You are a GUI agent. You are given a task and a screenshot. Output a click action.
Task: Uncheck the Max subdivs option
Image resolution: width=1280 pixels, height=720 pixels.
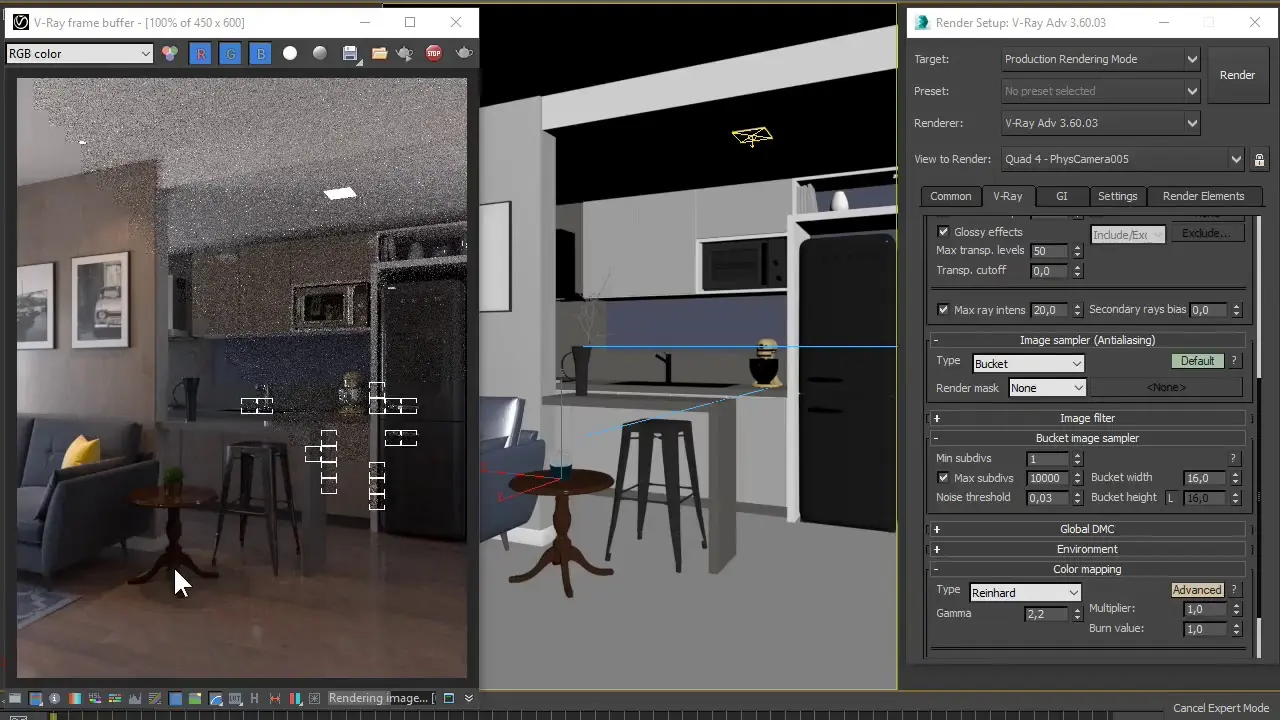click(943, 478)
